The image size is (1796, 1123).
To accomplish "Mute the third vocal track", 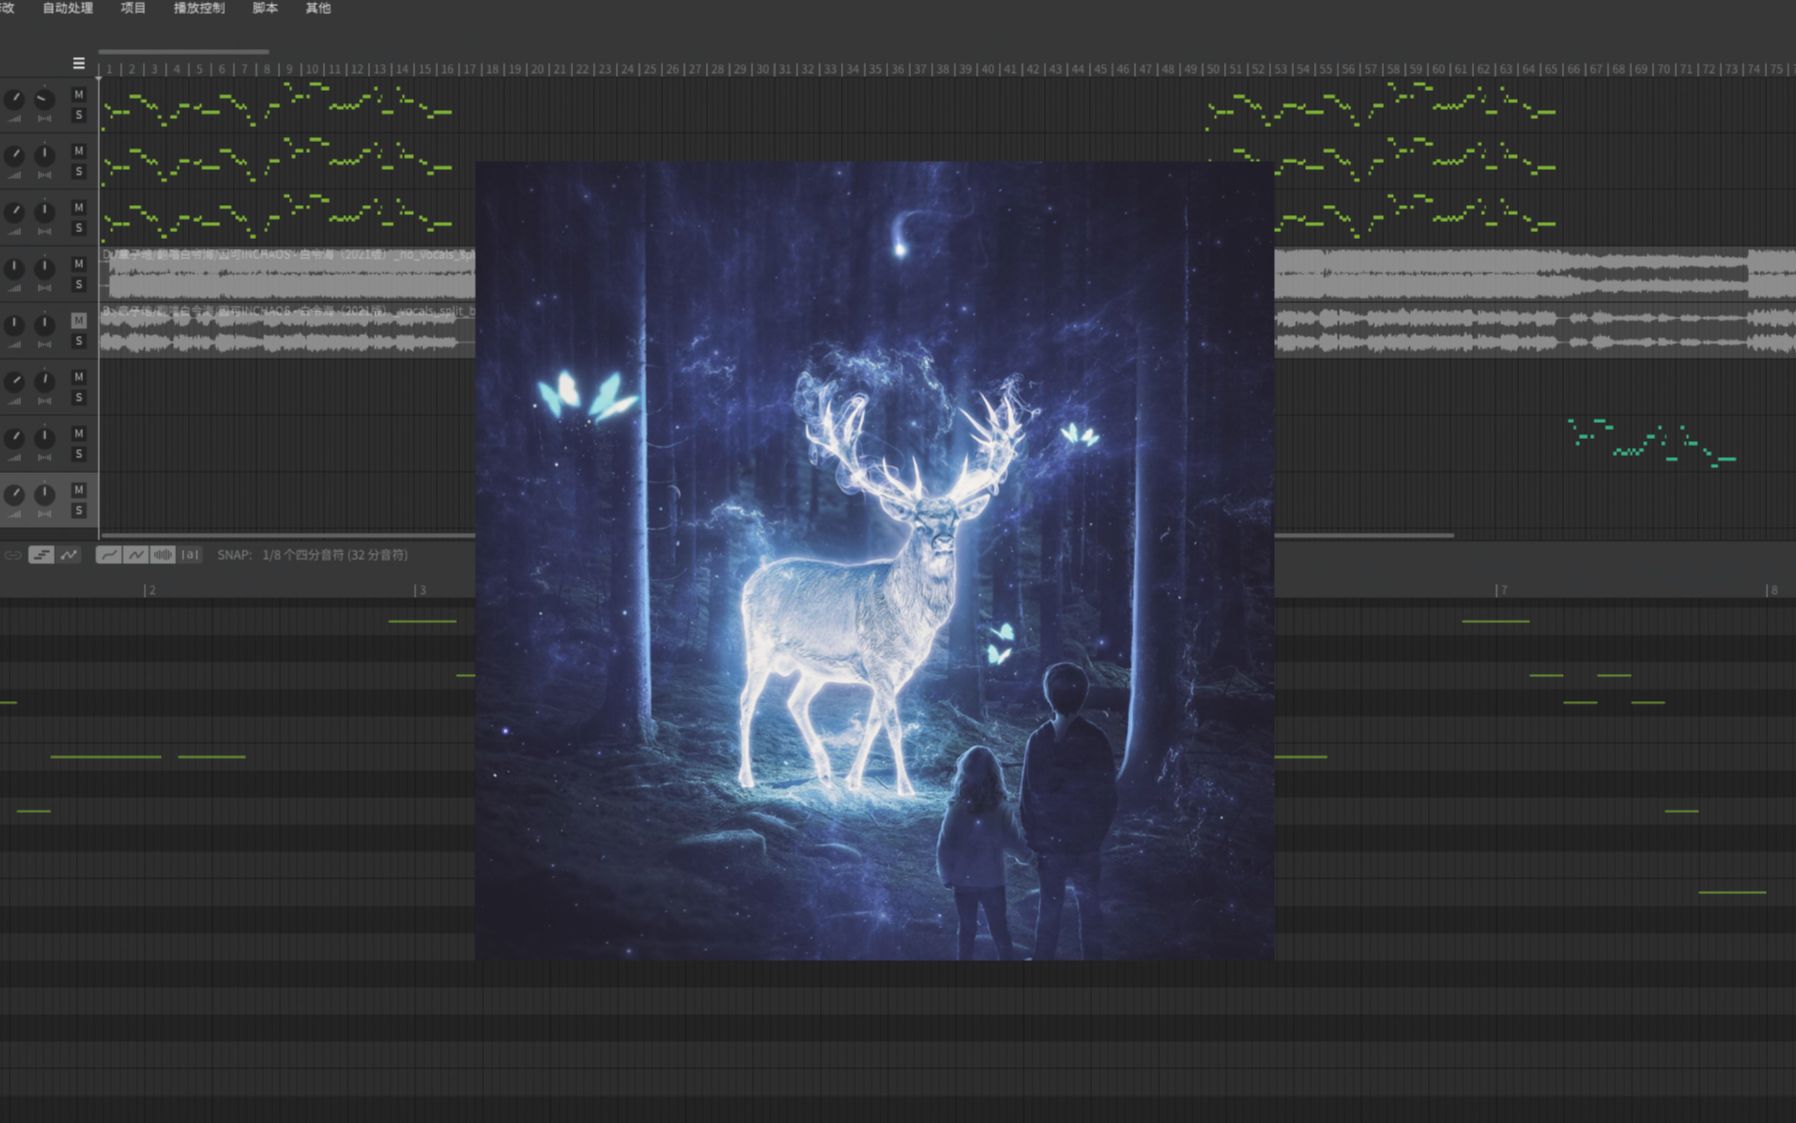I will pyautogui.click(x=79, y=208).
